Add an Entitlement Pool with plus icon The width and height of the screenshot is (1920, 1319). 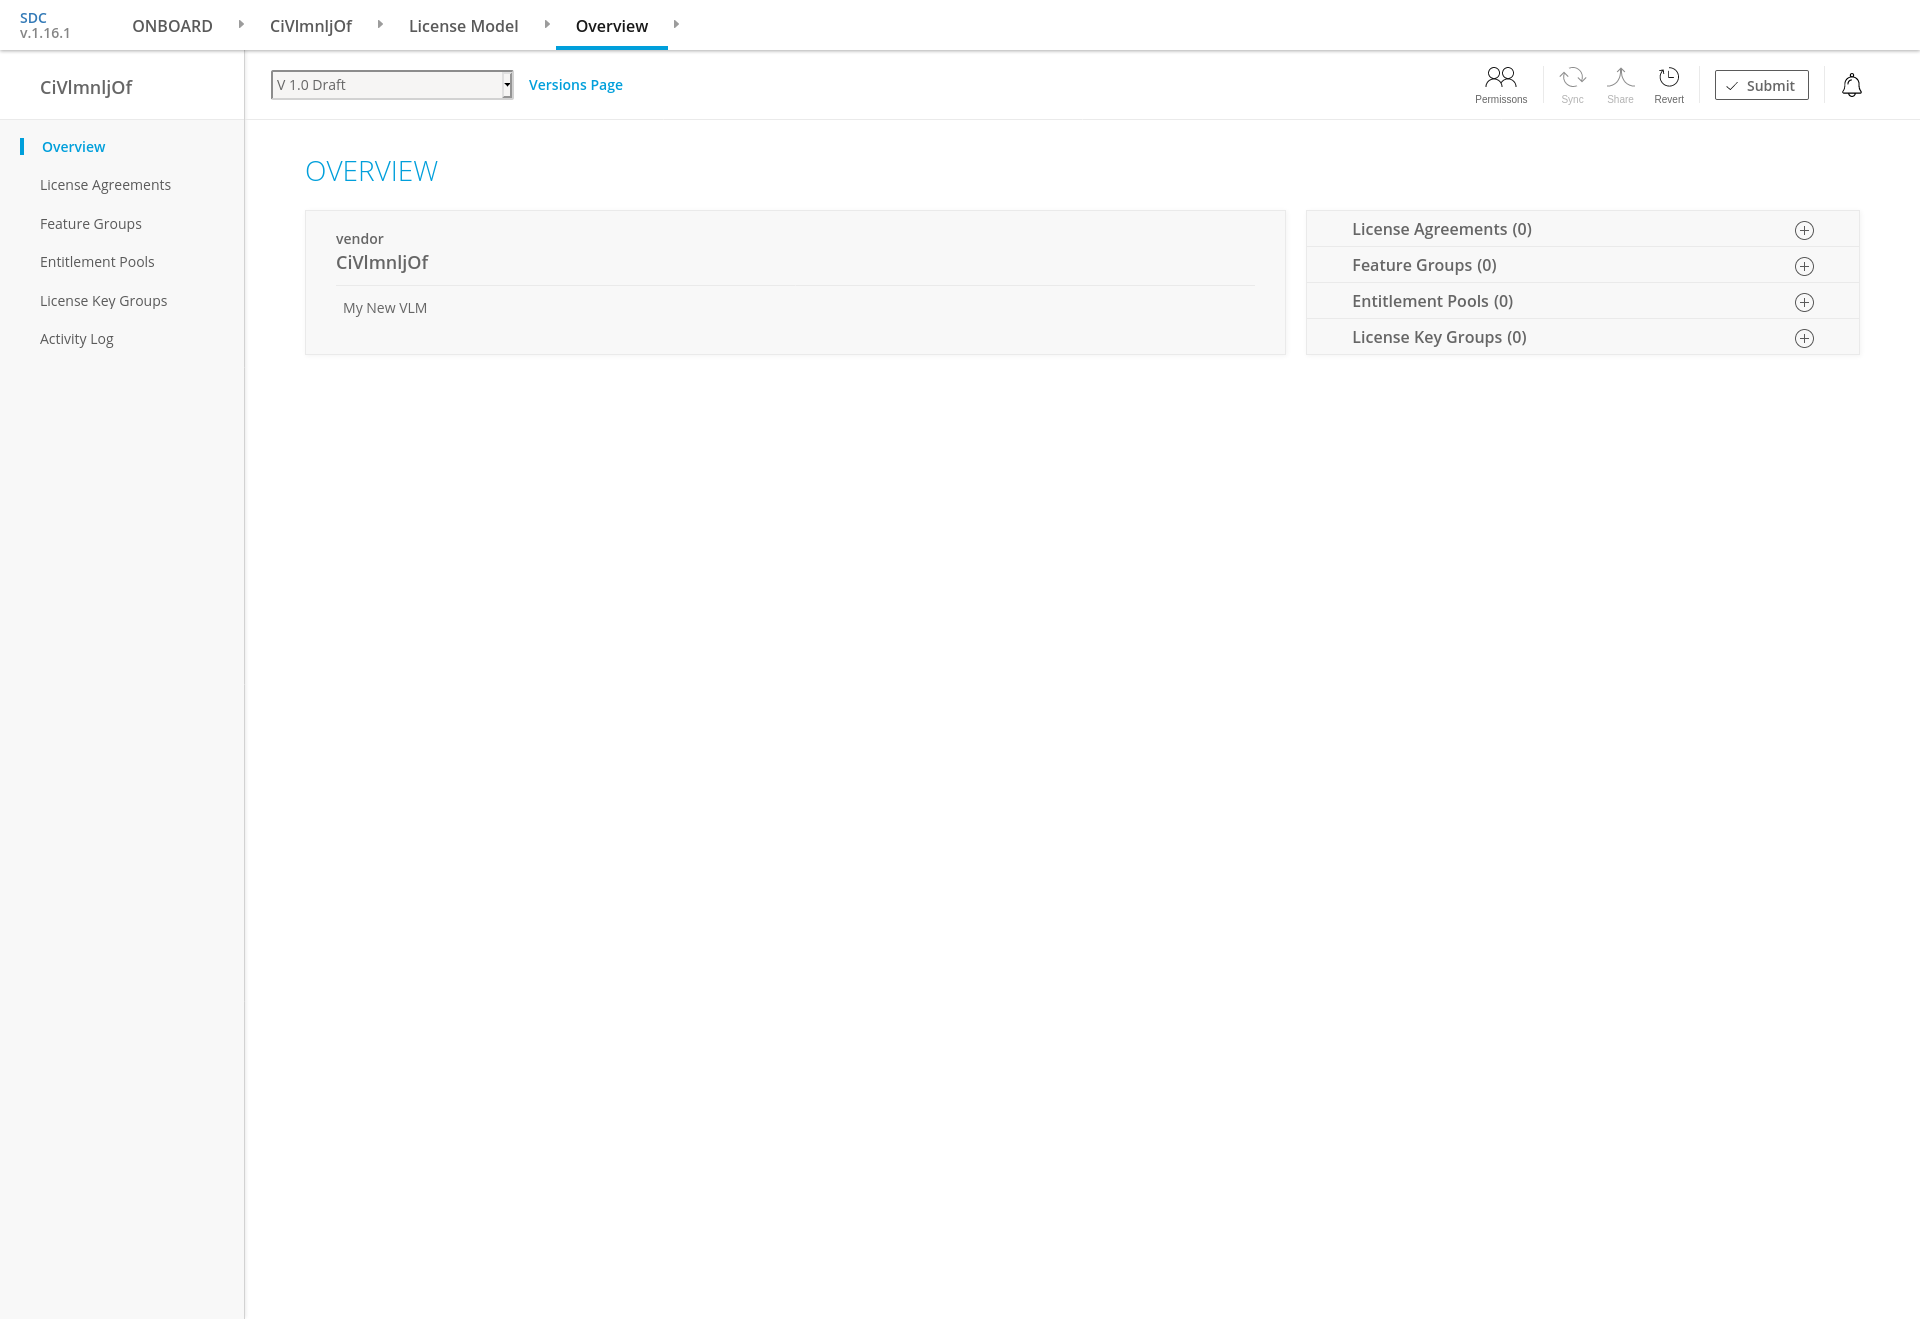pos(1804,303)
